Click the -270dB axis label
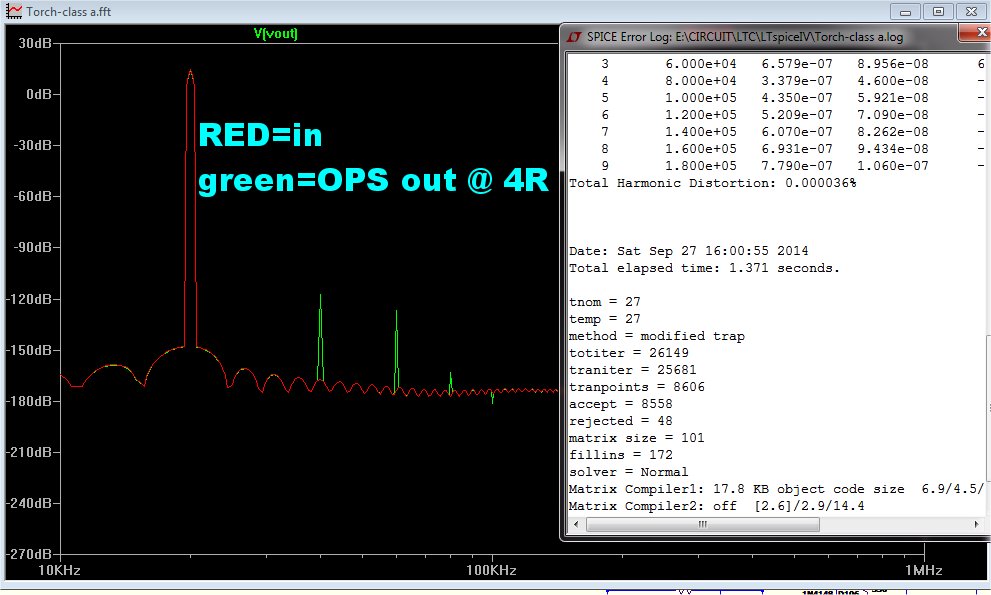The width and height of the screenshot is (991, 595). (29, 554)
